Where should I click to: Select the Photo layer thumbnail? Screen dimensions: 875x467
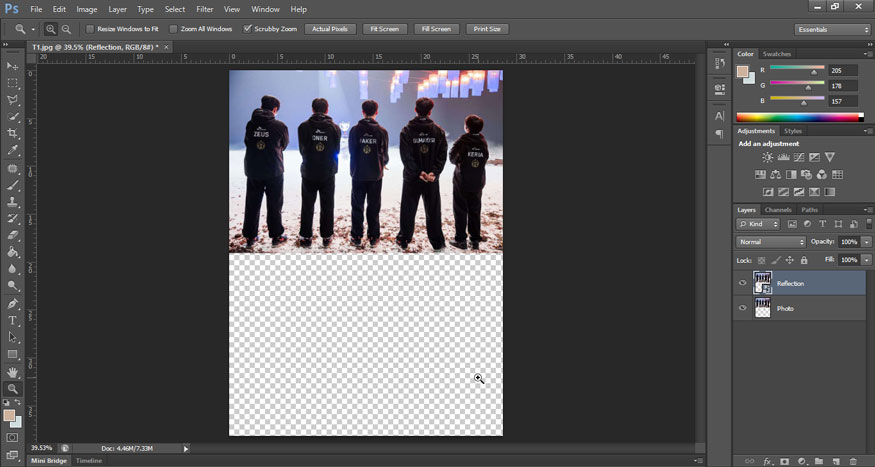[762, 308]
